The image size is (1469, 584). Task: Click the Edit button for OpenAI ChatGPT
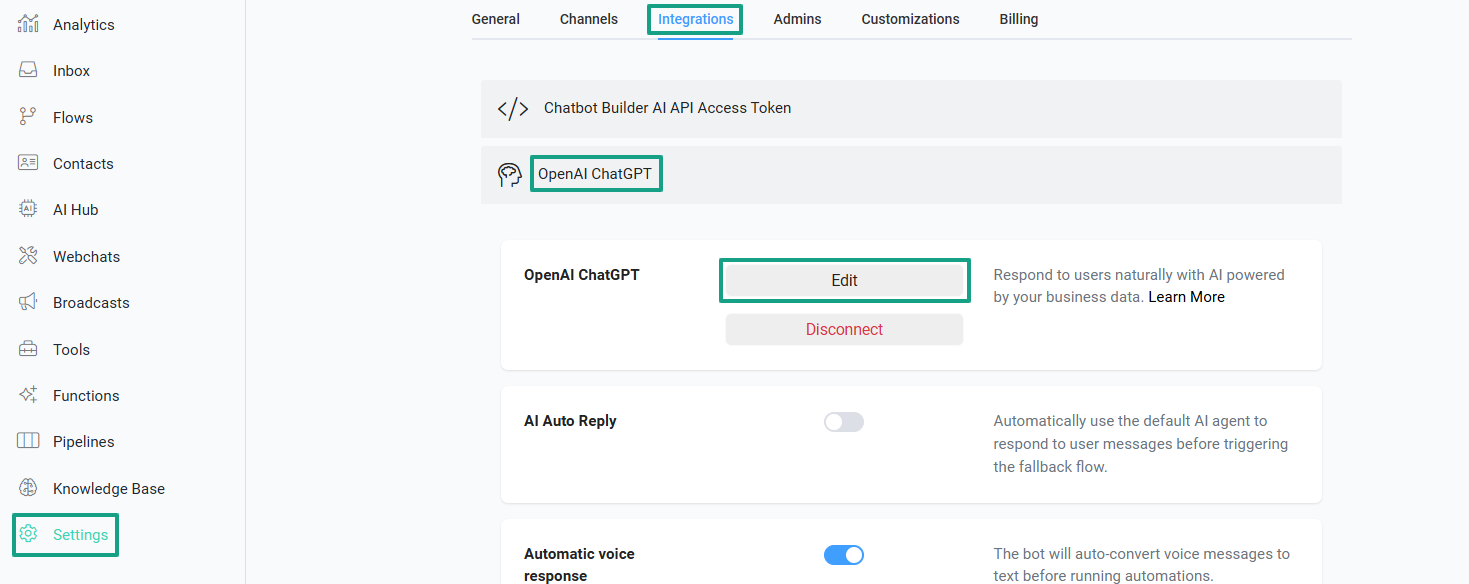click(x=844, y=281)
